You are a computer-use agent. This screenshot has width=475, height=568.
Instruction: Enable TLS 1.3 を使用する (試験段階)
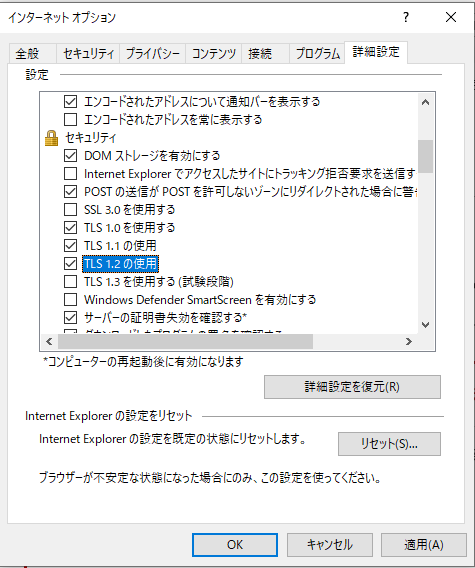pyautogui.click(x=70, y=282)
